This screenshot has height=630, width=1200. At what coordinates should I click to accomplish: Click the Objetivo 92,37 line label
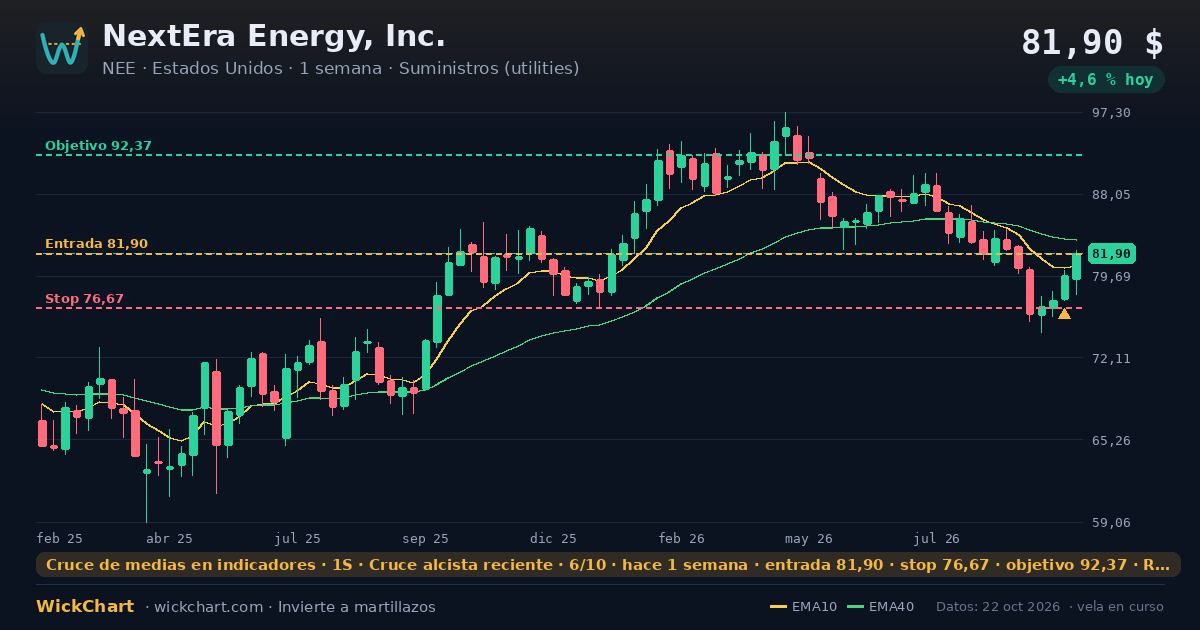point(98,146)
